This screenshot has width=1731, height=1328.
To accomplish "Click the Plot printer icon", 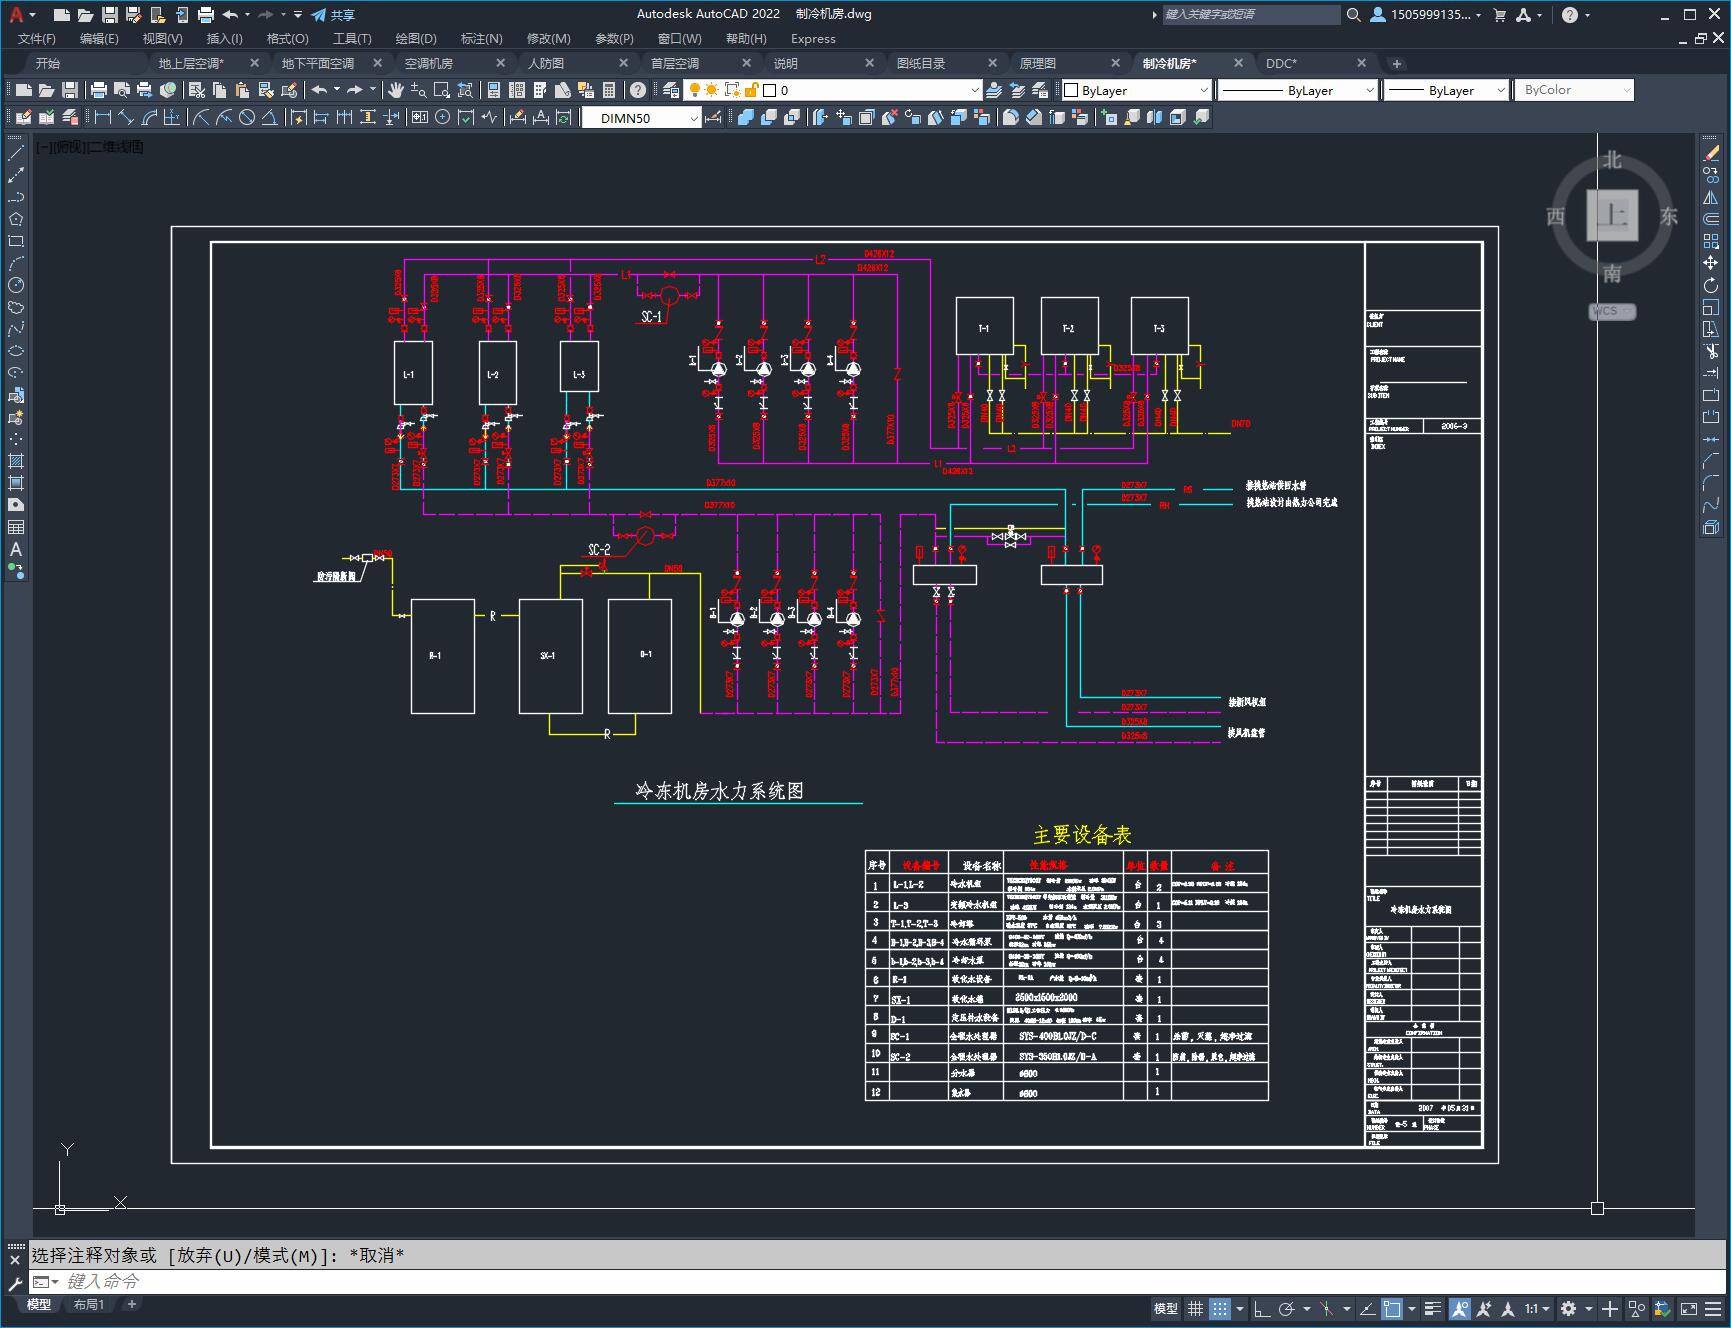I will point(98,90).
